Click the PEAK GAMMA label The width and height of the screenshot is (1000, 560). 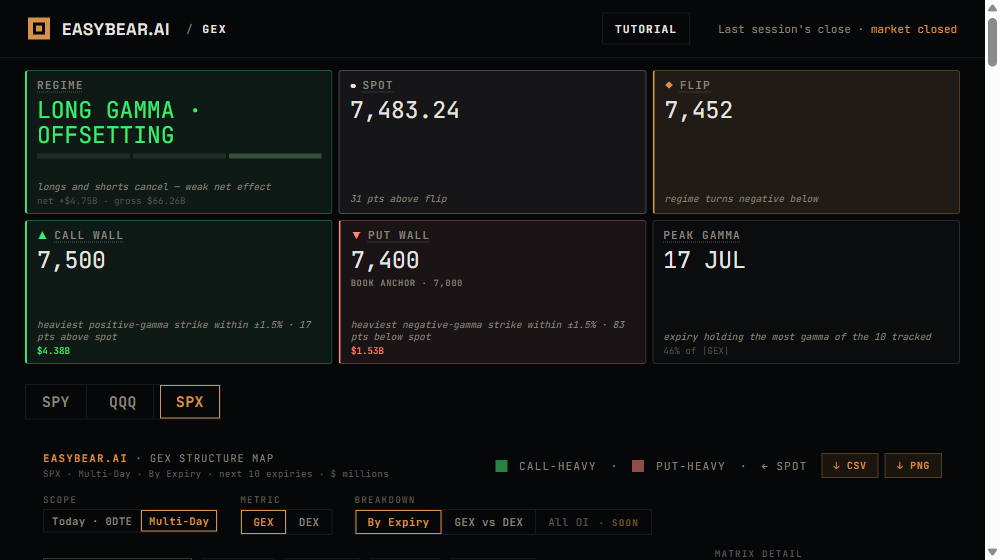point(702,235)
